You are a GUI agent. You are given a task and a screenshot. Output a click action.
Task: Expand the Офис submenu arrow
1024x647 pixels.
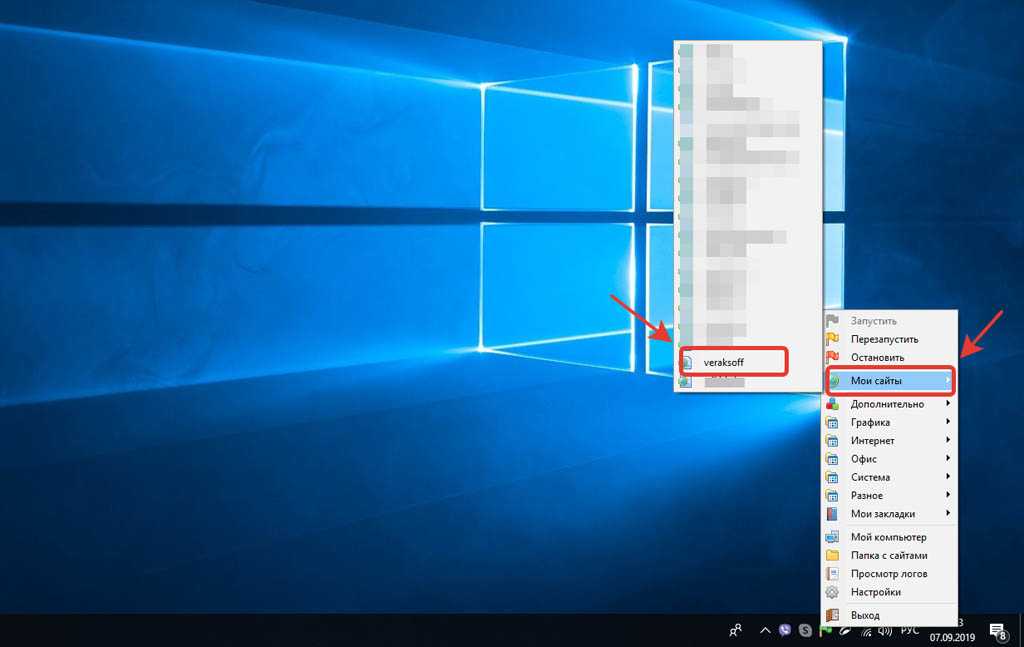tap(948, 458)
